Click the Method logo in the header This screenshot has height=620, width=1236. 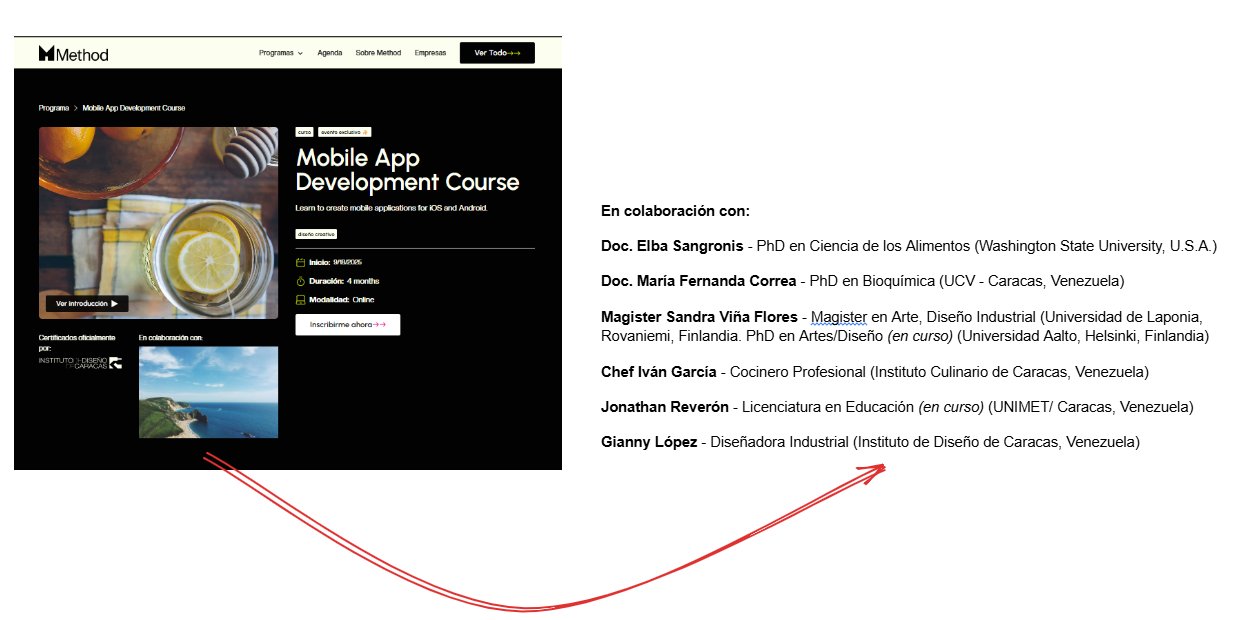click(x=73, y=54)
